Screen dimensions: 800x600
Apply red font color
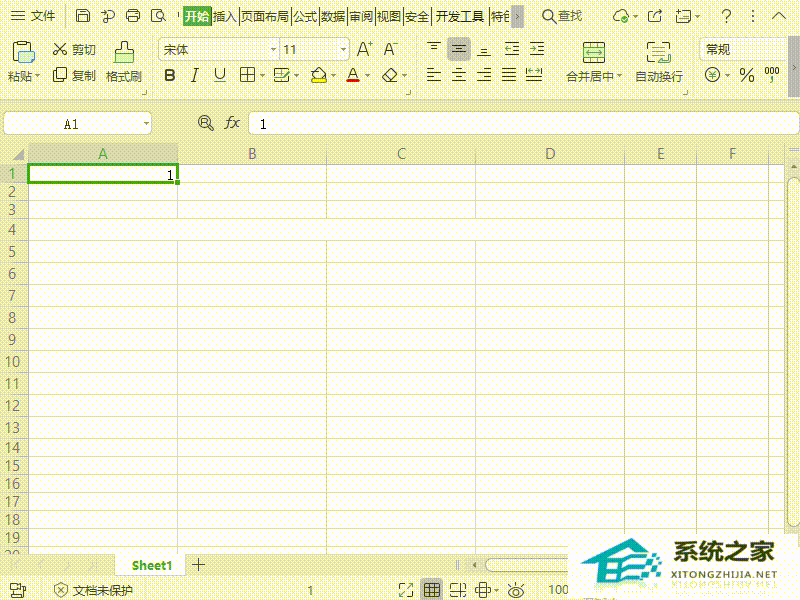353,76
